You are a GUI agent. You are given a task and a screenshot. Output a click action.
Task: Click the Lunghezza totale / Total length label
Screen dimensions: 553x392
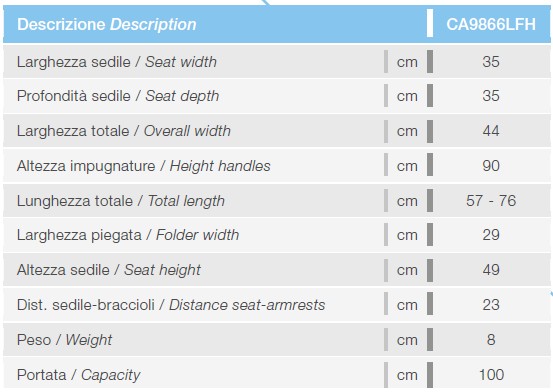click(x=121, y=201)
